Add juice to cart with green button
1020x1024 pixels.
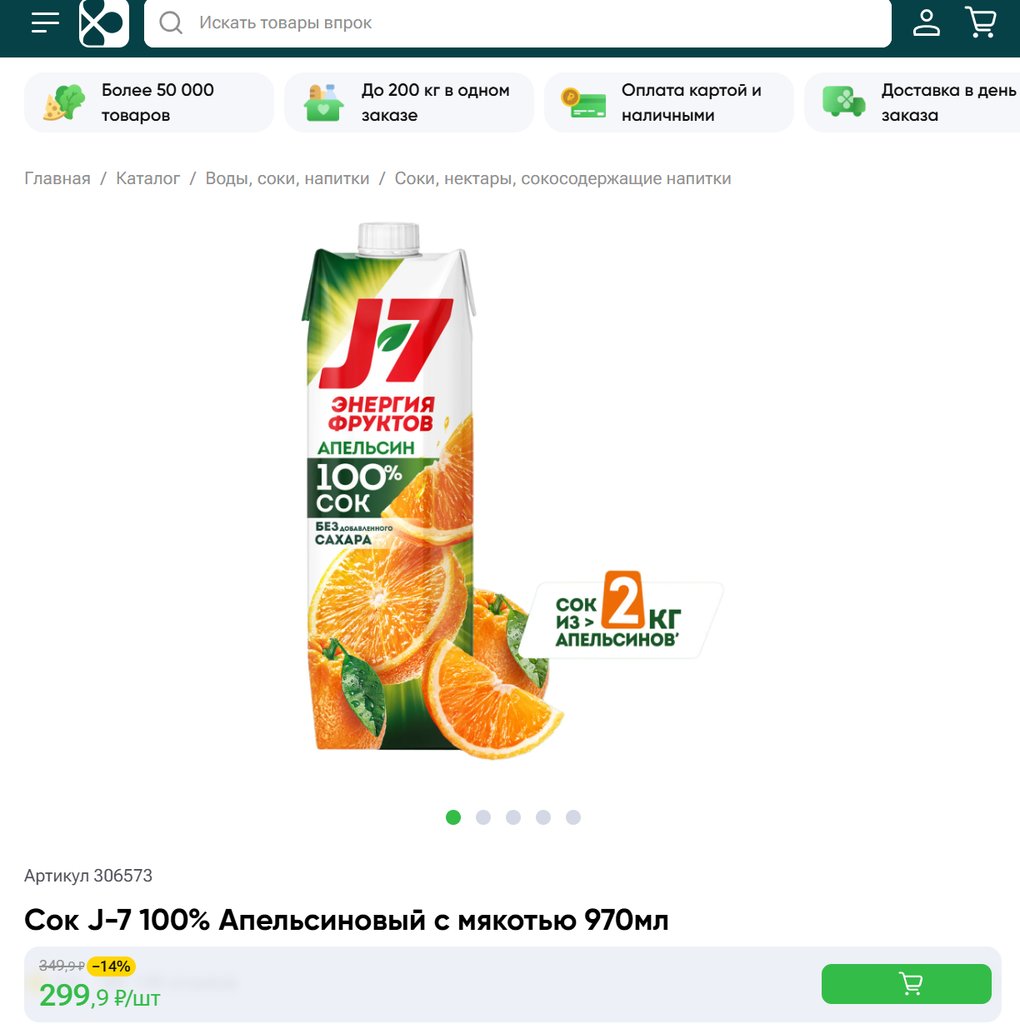(x=906, y=984)
